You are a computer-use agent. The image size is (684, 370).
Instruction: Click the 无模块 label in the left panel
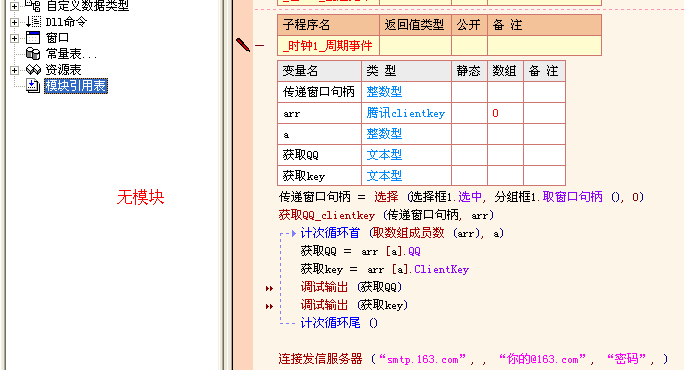click(140, 197)
